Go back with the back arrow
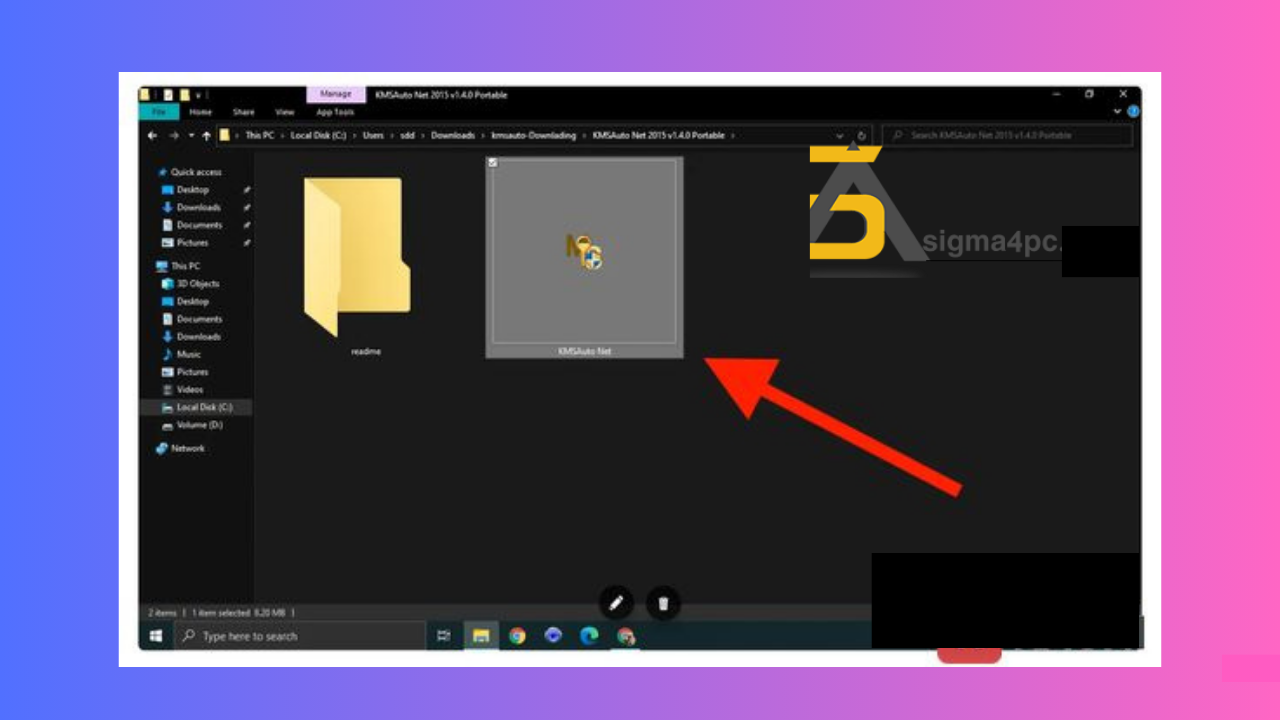The width and height of the screenshot is (1280, 720). (x=152, y=135)
